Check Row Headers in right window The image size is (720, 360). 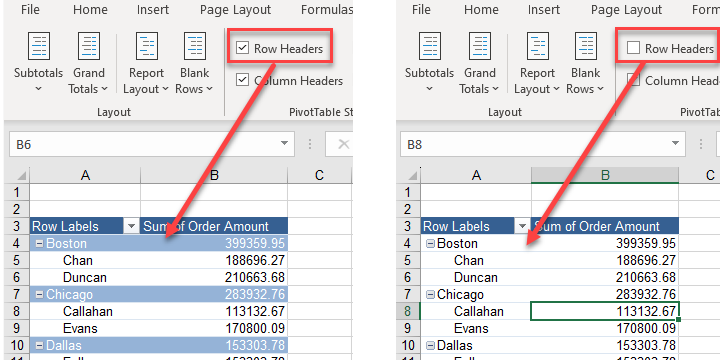633,48
